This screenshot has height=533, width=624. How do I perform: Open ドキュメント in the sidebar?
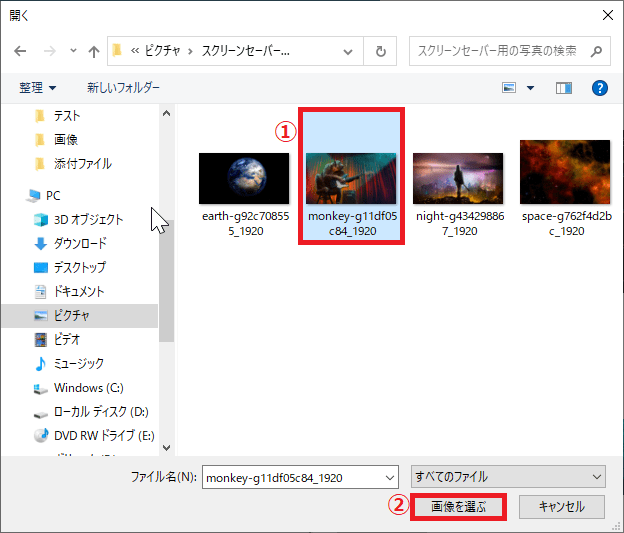point(79,292)
